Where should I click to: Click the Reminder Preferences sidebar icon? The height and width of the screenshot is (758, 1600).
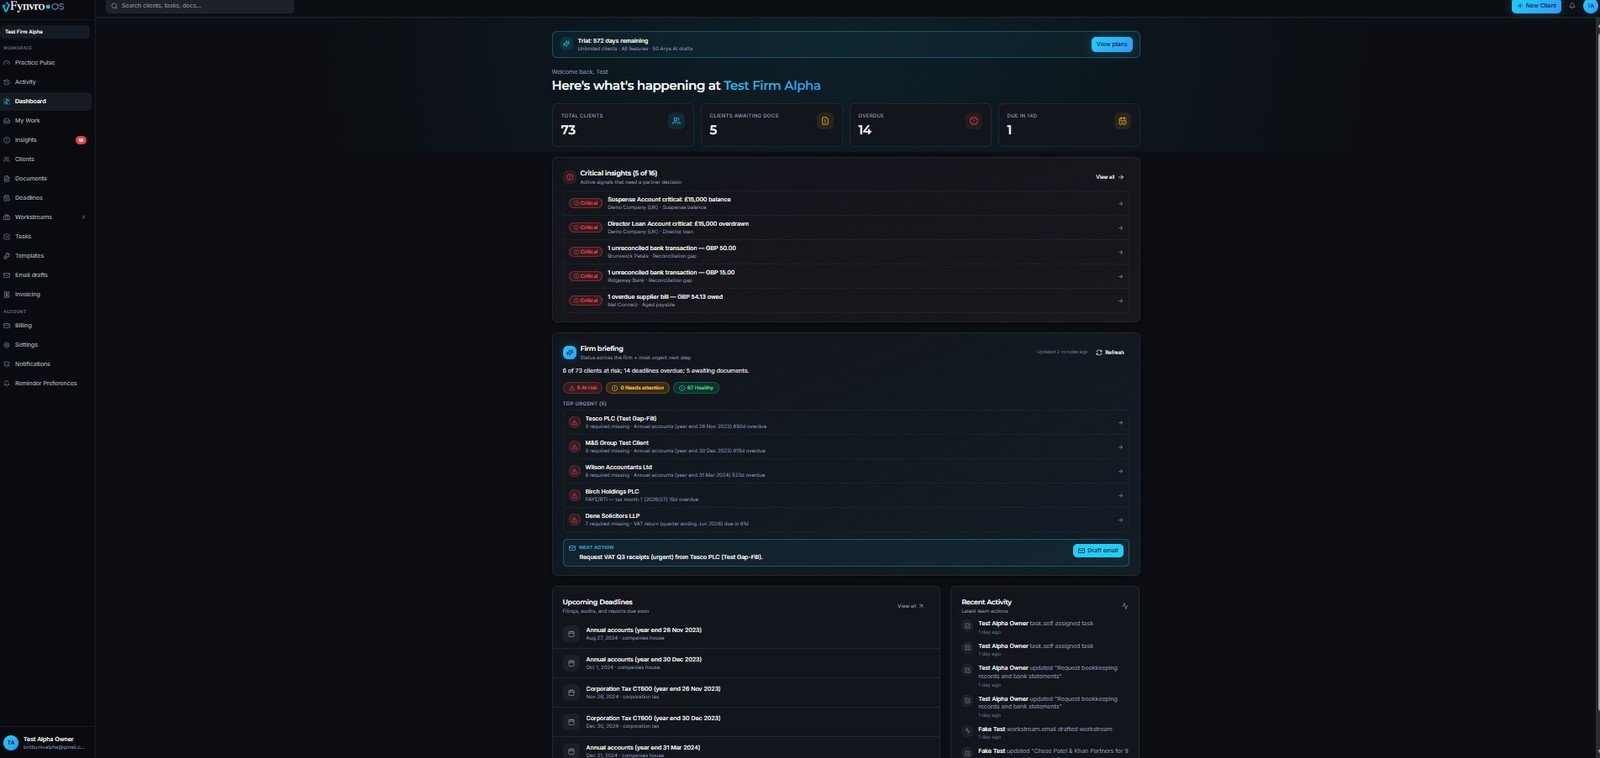(x=7, y=384)
